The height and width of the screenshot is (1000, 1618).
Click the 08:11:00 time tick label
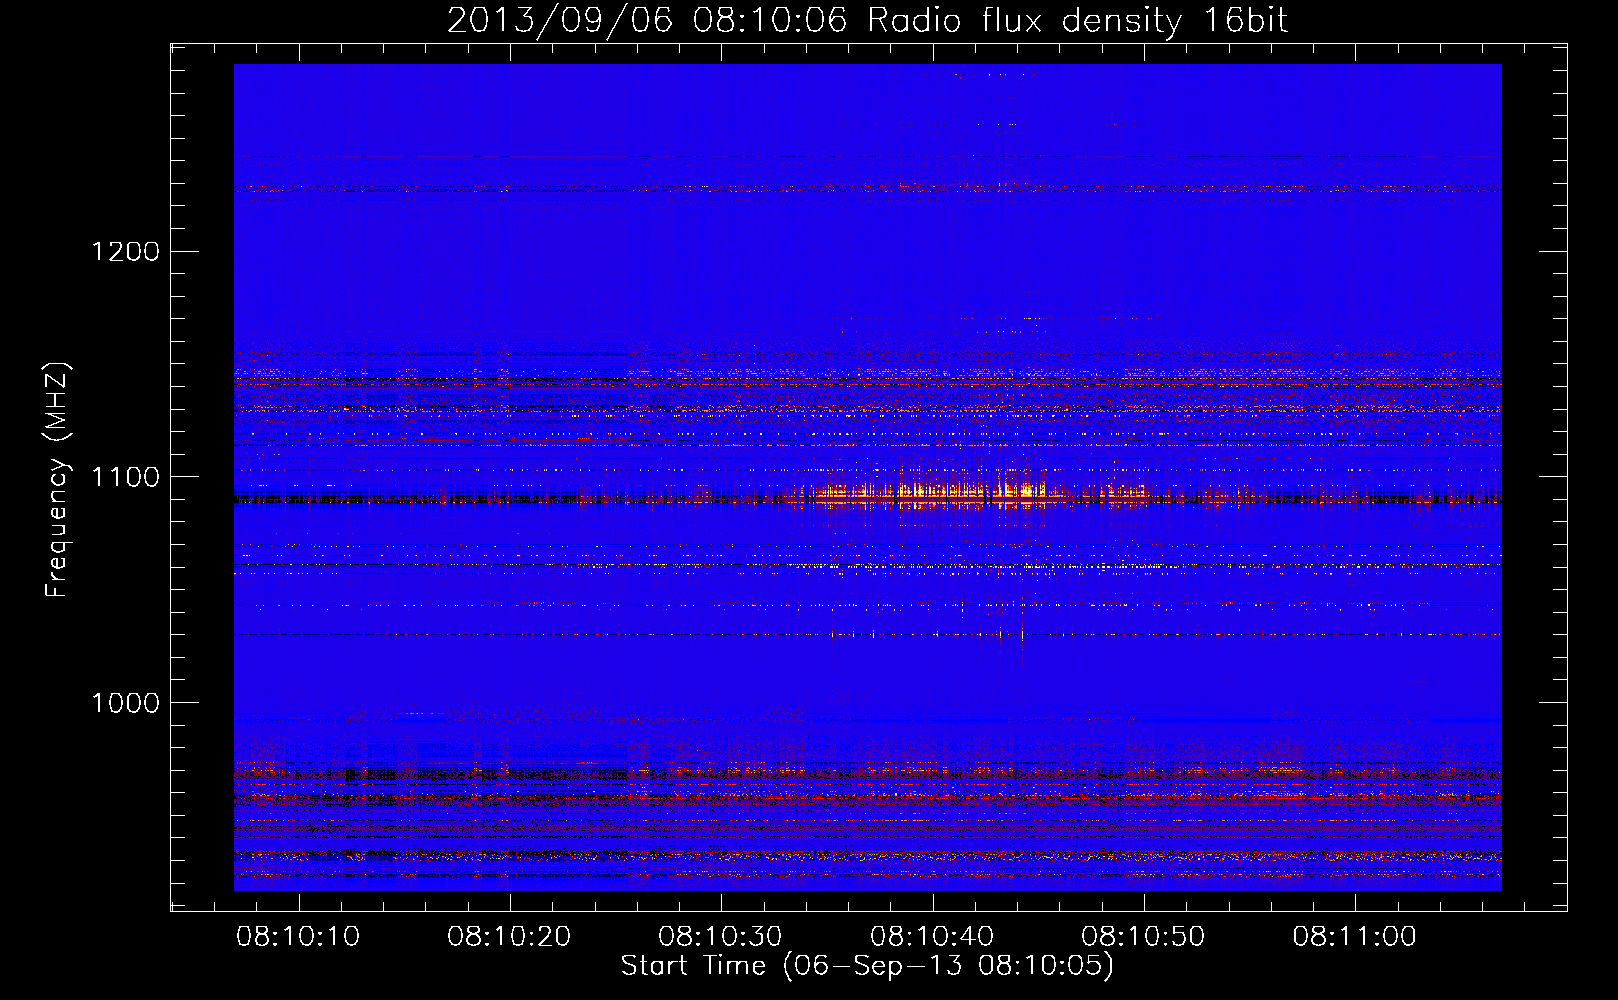[x=1354, y=937]
